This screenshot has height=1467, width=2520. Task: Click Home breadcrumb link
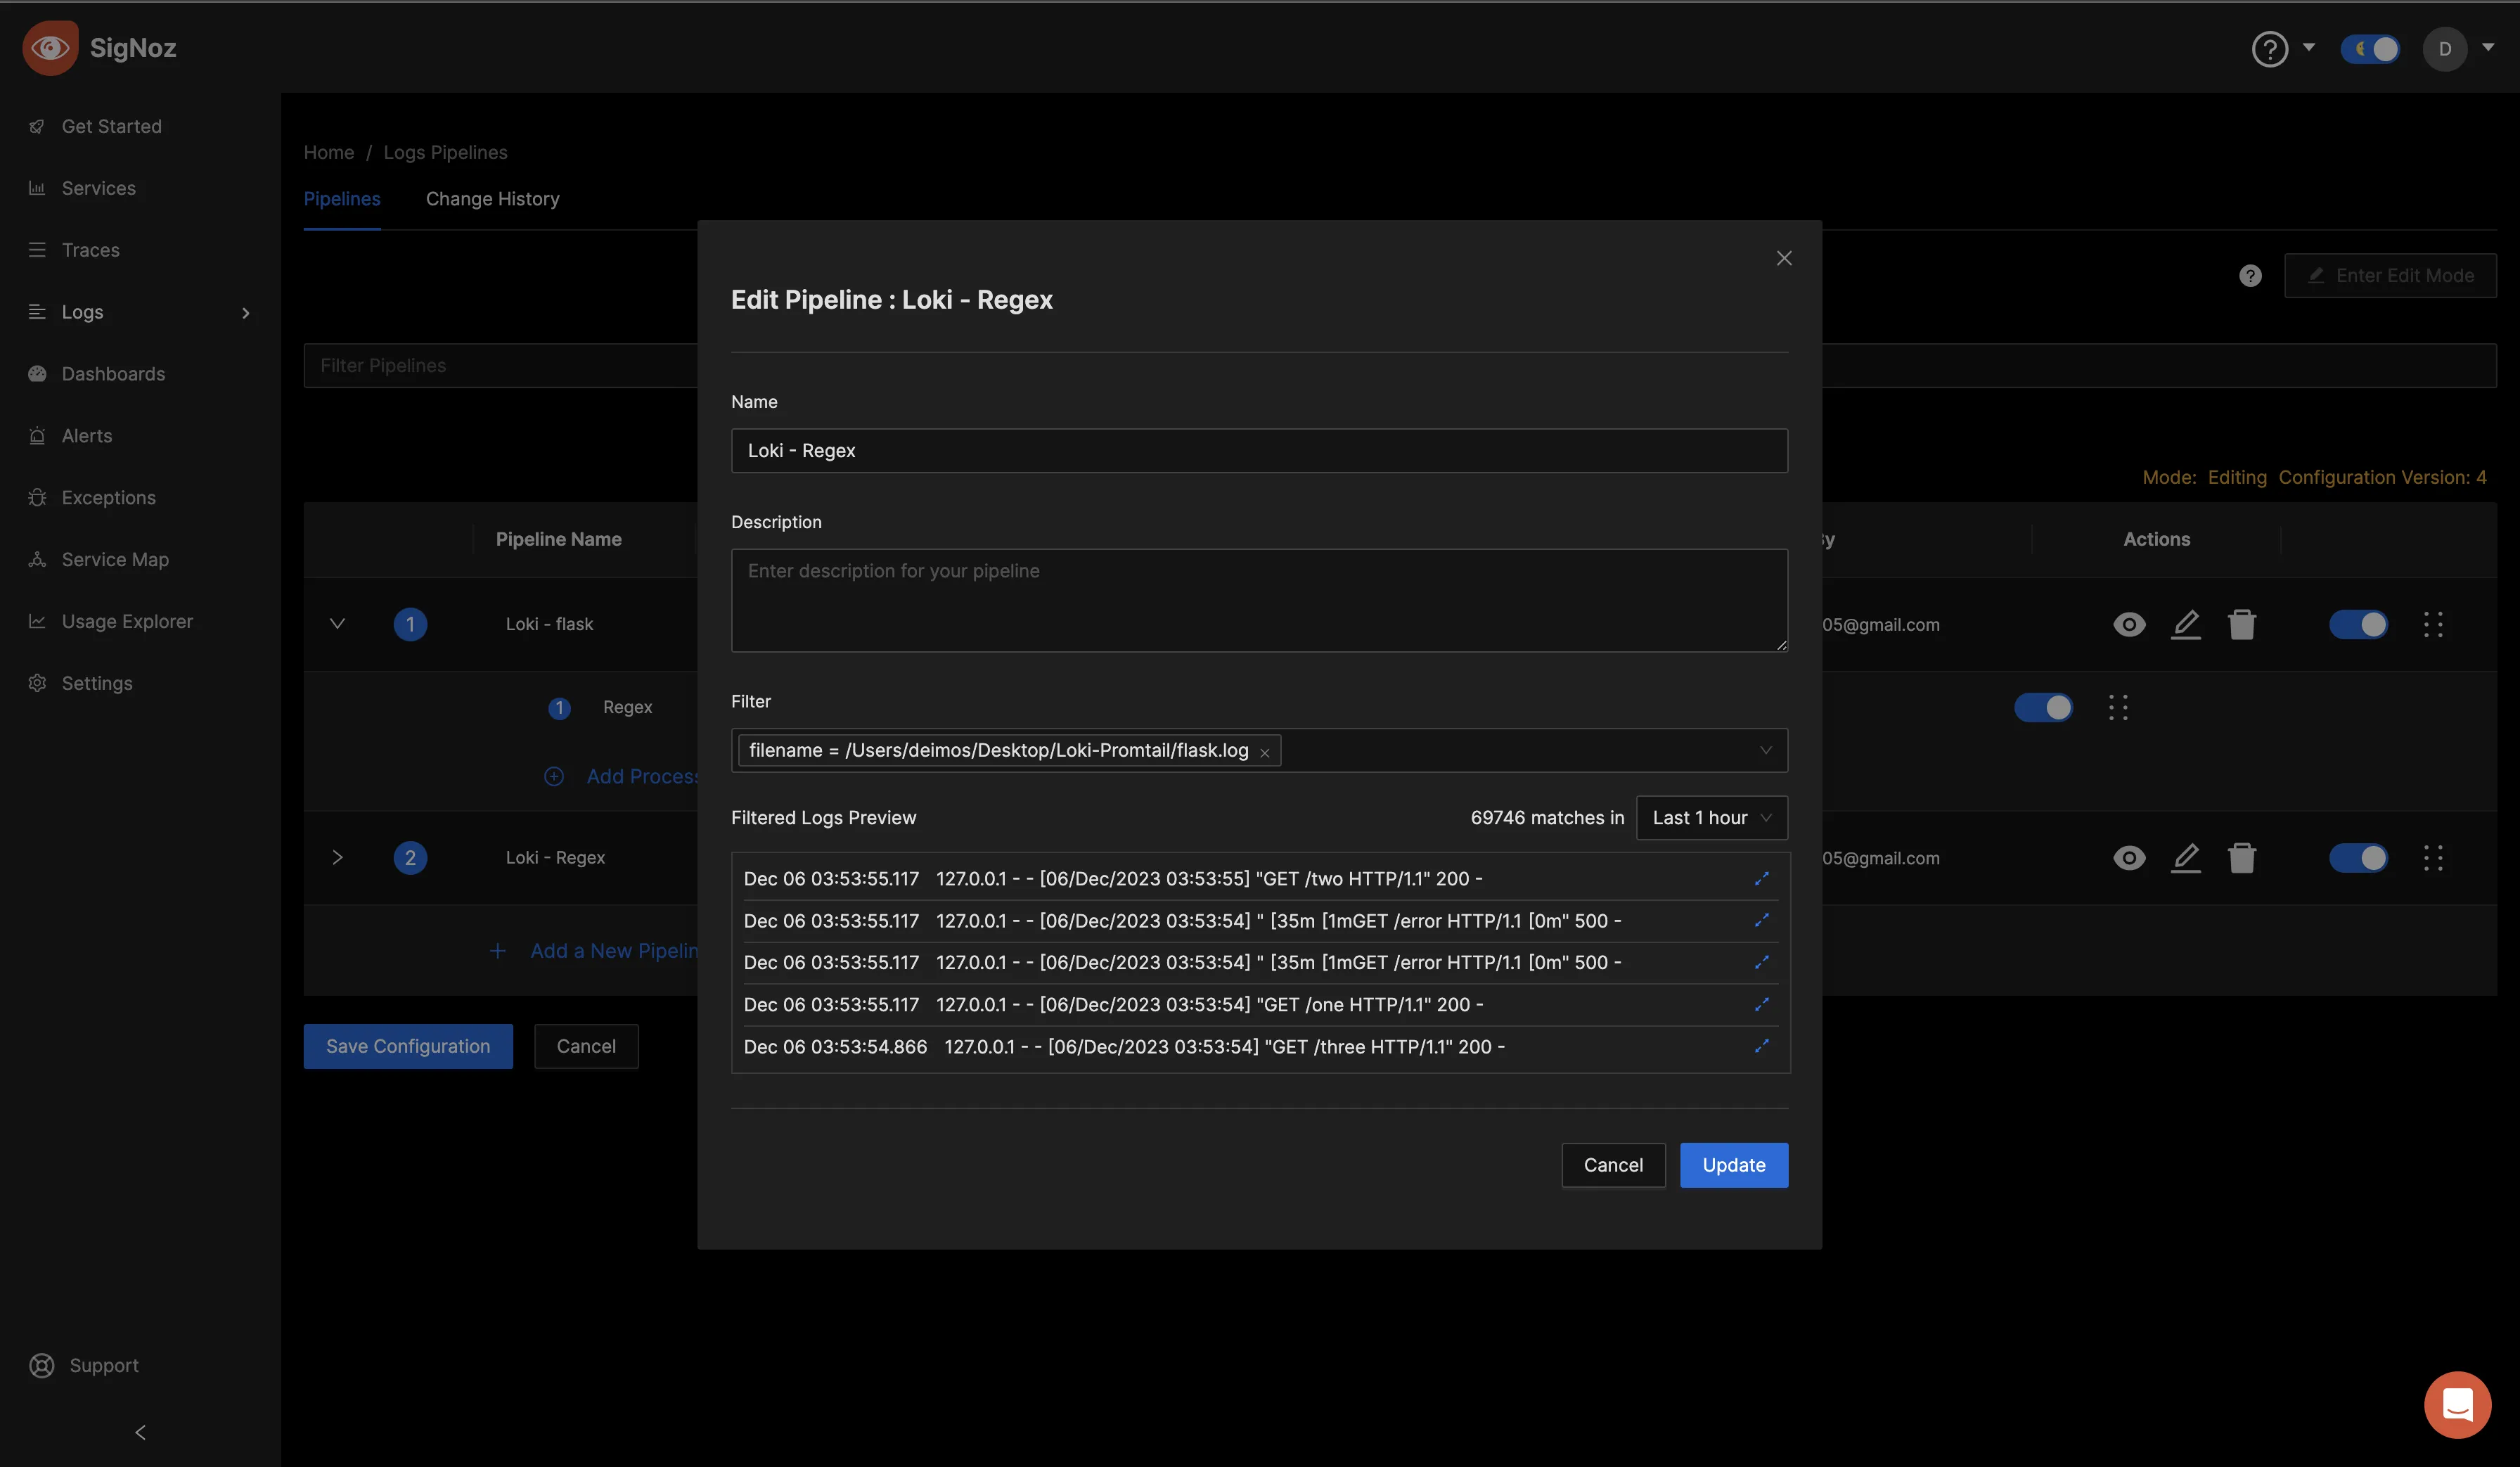tap(328, 152)
